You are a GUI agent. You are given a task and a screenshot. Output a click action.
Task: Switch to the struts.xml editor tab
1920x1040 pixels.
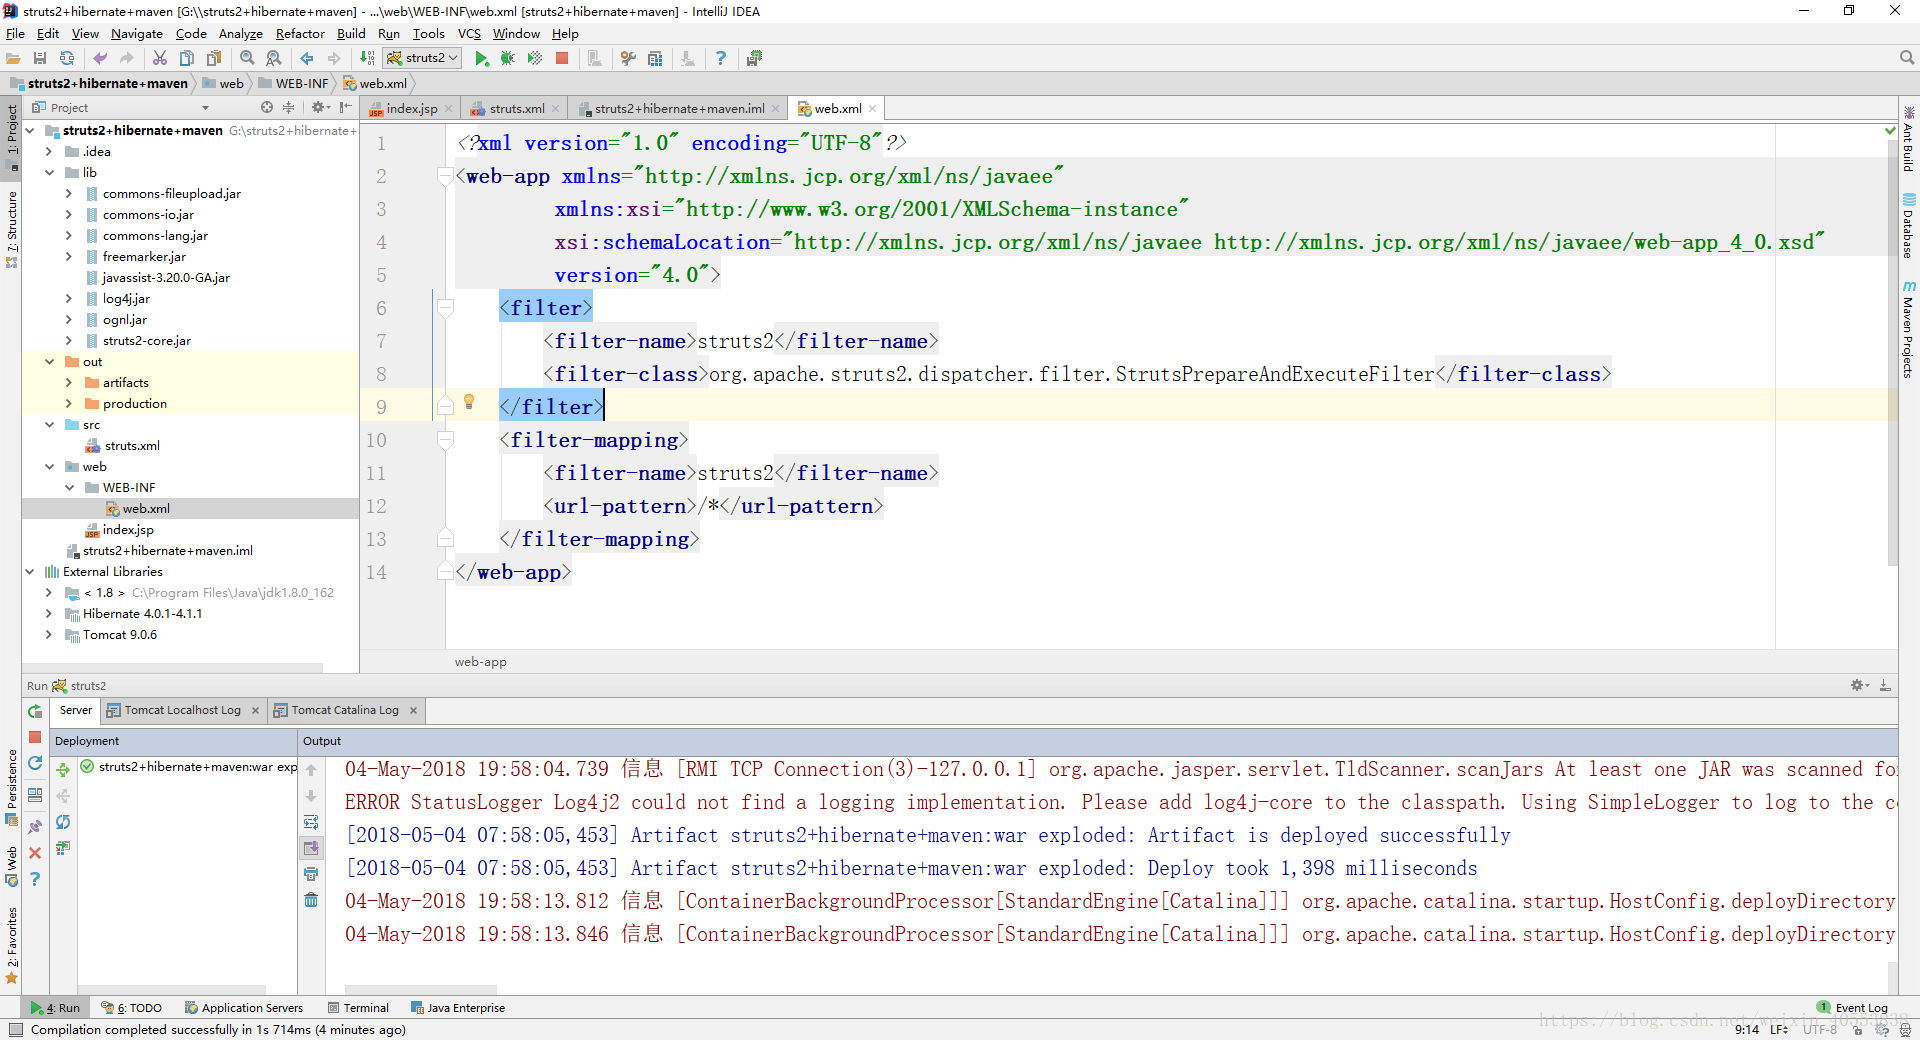tap(516, 109)
